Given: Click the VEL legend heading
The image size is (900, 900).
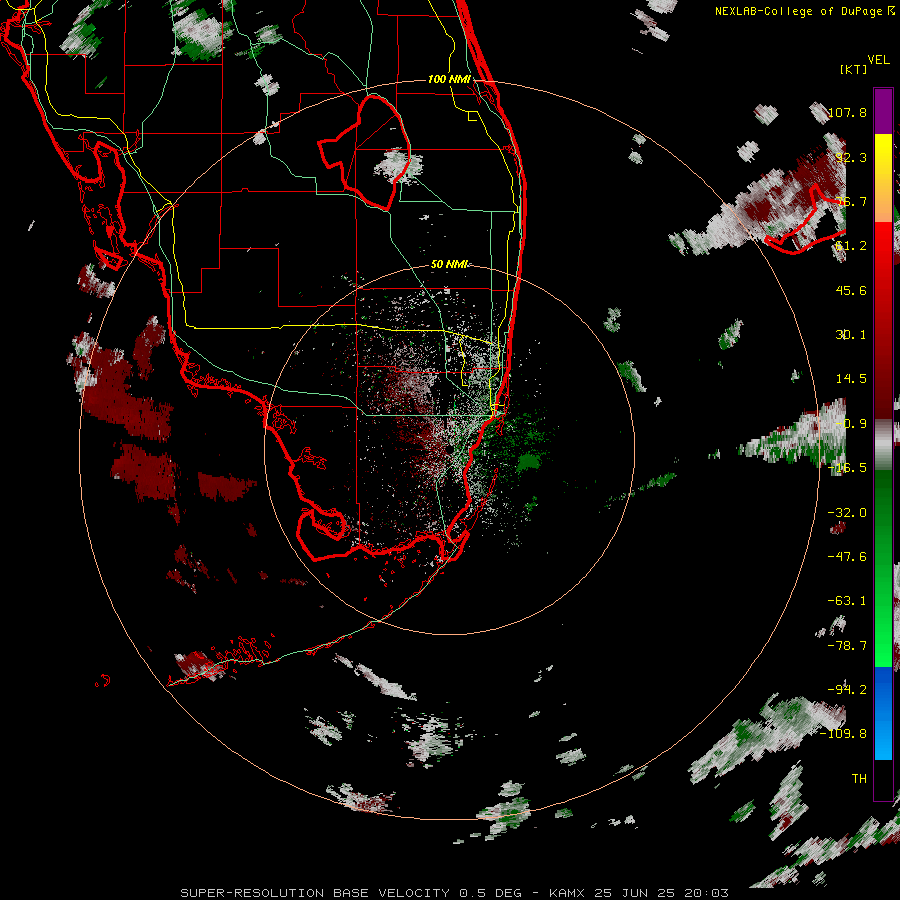Looking at the screenshot, I should (878, 60).
